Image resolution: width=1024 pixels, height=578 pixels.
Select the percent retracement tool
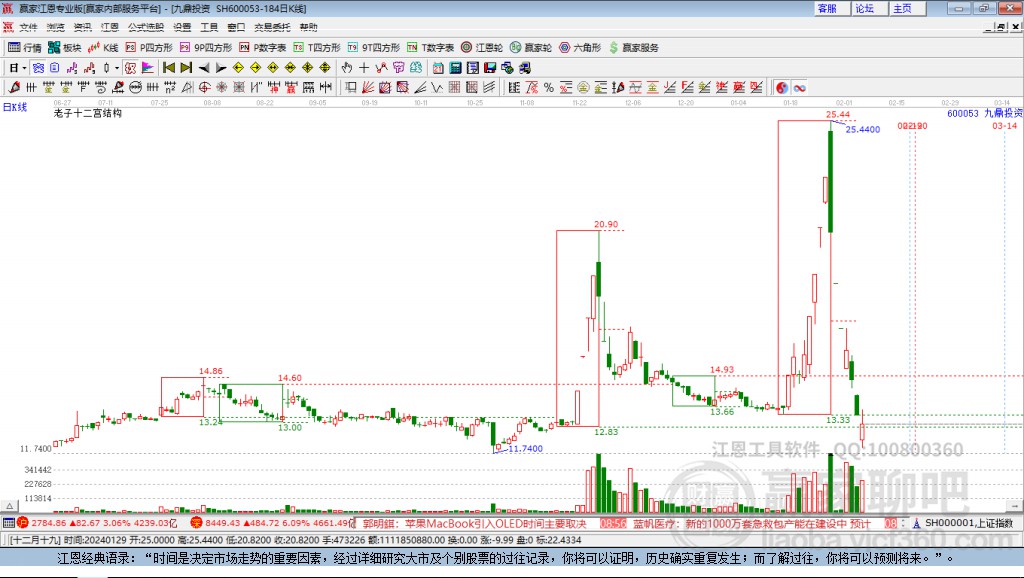coord(549,88)
